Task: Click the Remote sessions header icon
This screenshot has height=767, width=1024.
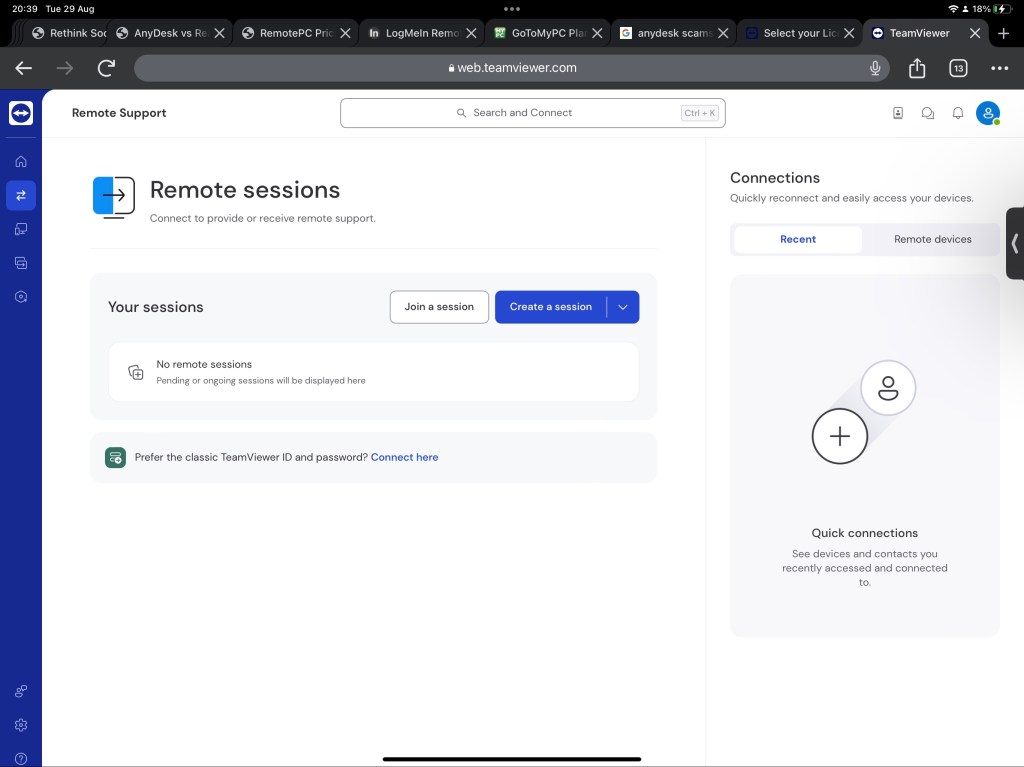Action: [114, 197]
